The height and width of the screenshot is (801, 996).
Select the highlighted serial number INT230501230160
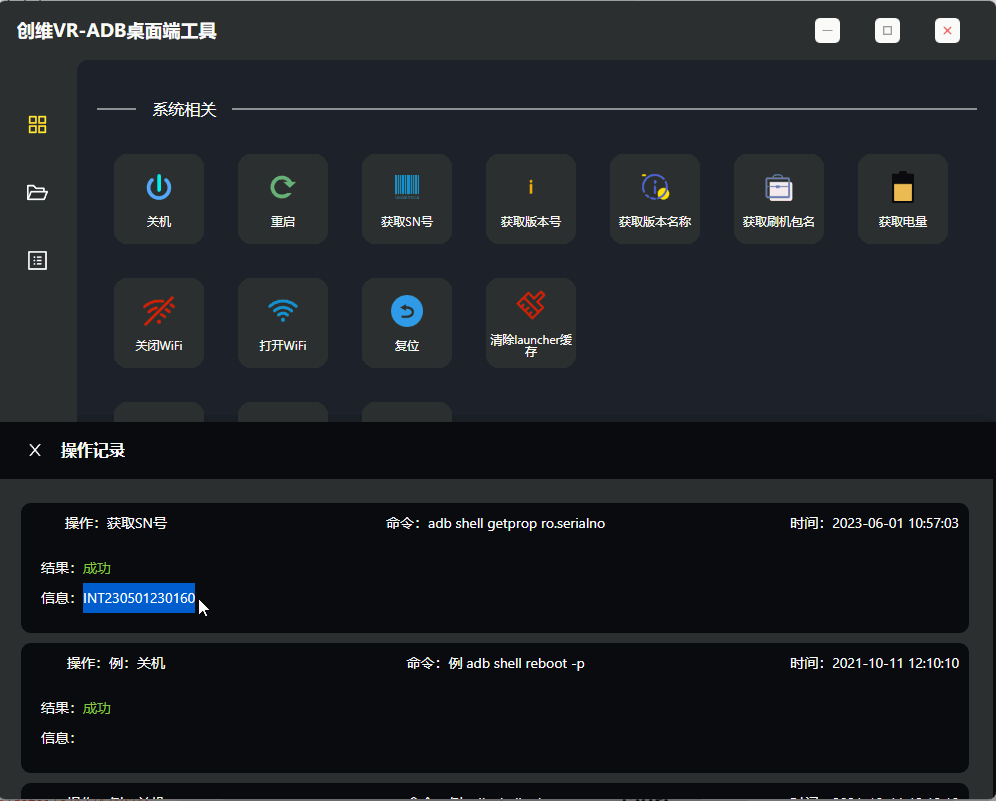[138, 597]
